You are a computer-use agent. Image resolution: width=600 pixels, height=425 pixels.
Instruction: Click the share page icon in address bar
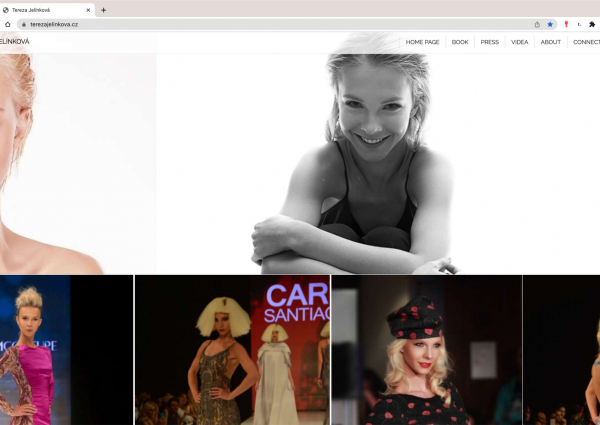pyautogui.click(x=537, y=24)
